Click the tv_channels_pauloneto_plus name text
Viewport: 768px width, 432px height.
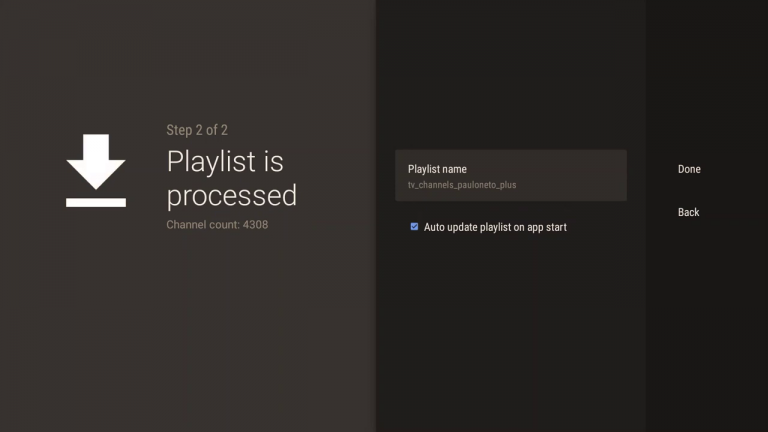pos(462,185)
